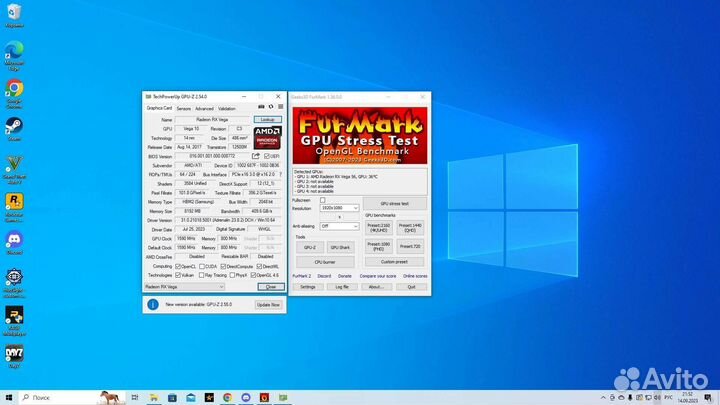
Task: Switch to the Advanced tab in GPU-Z
Action: (204, 108)
